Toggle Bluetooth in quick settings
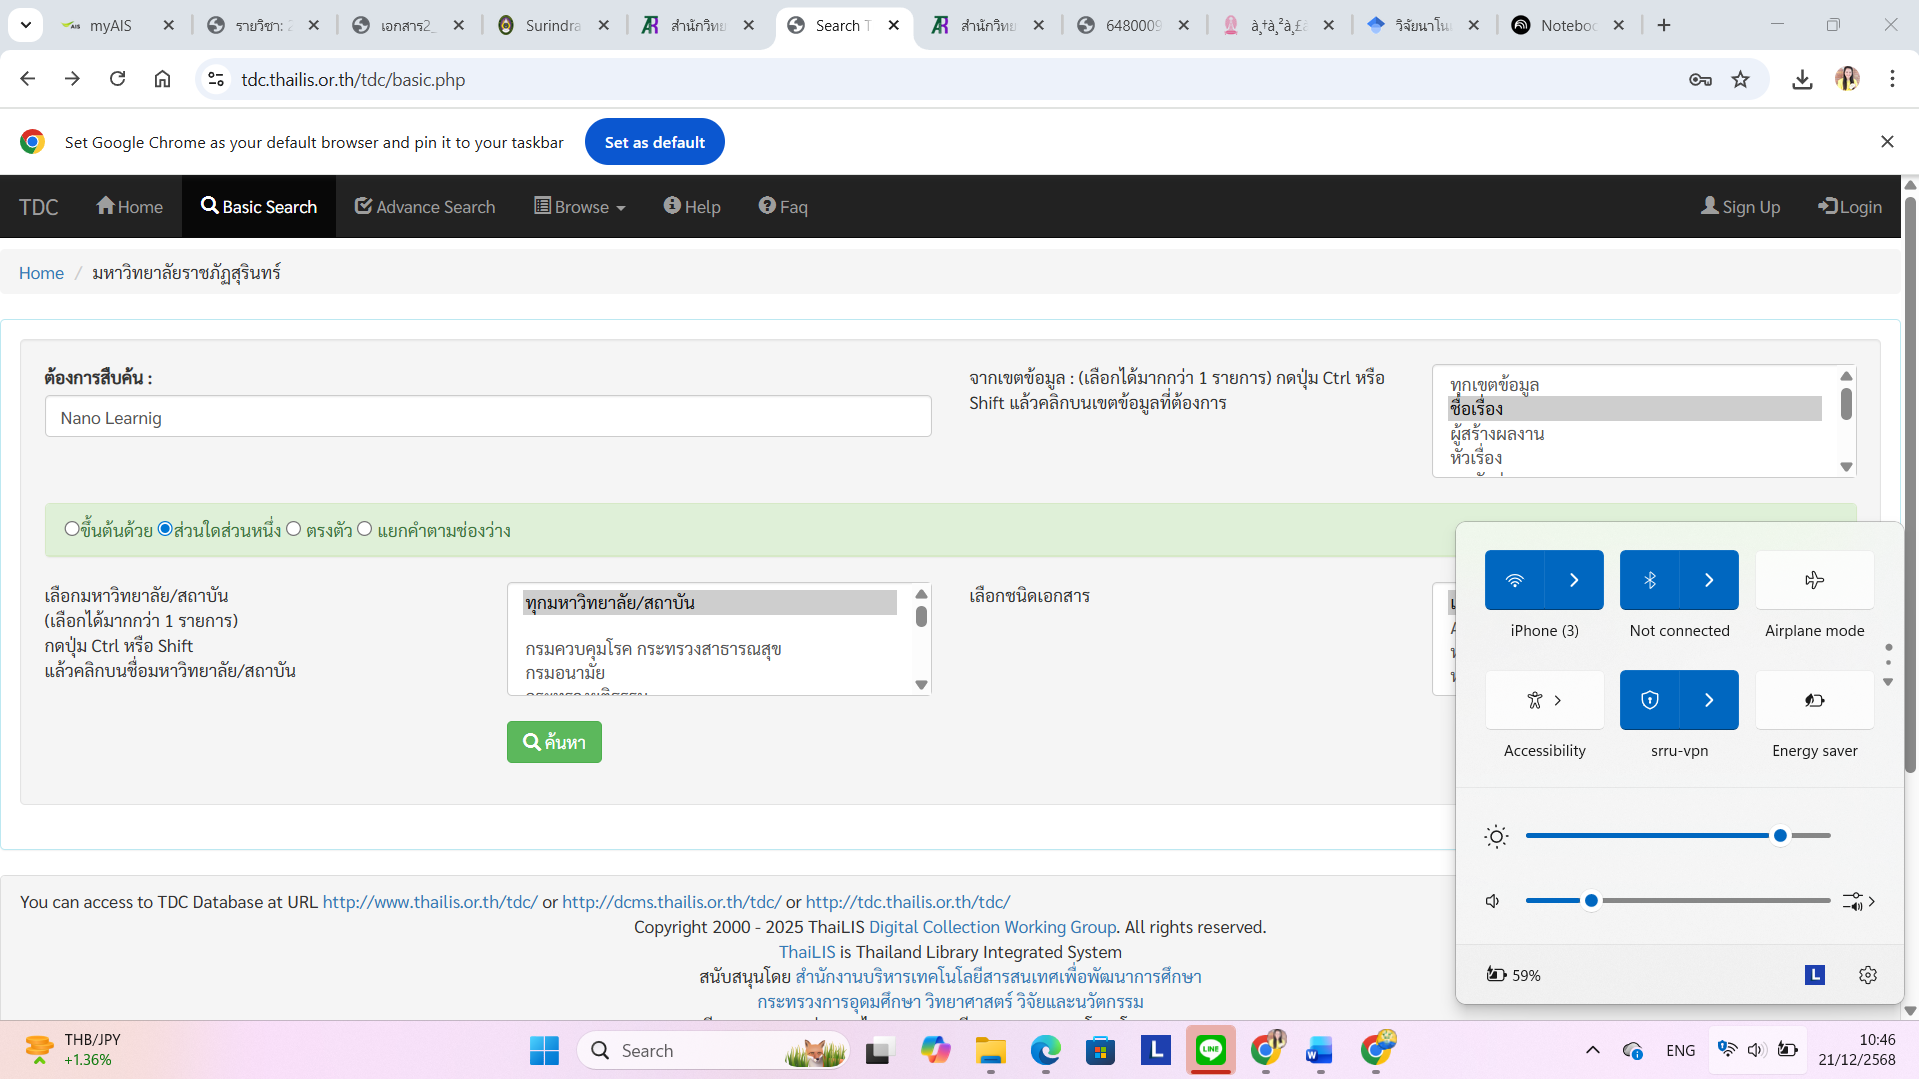1919x1079 pixels. coord(1650,580)
